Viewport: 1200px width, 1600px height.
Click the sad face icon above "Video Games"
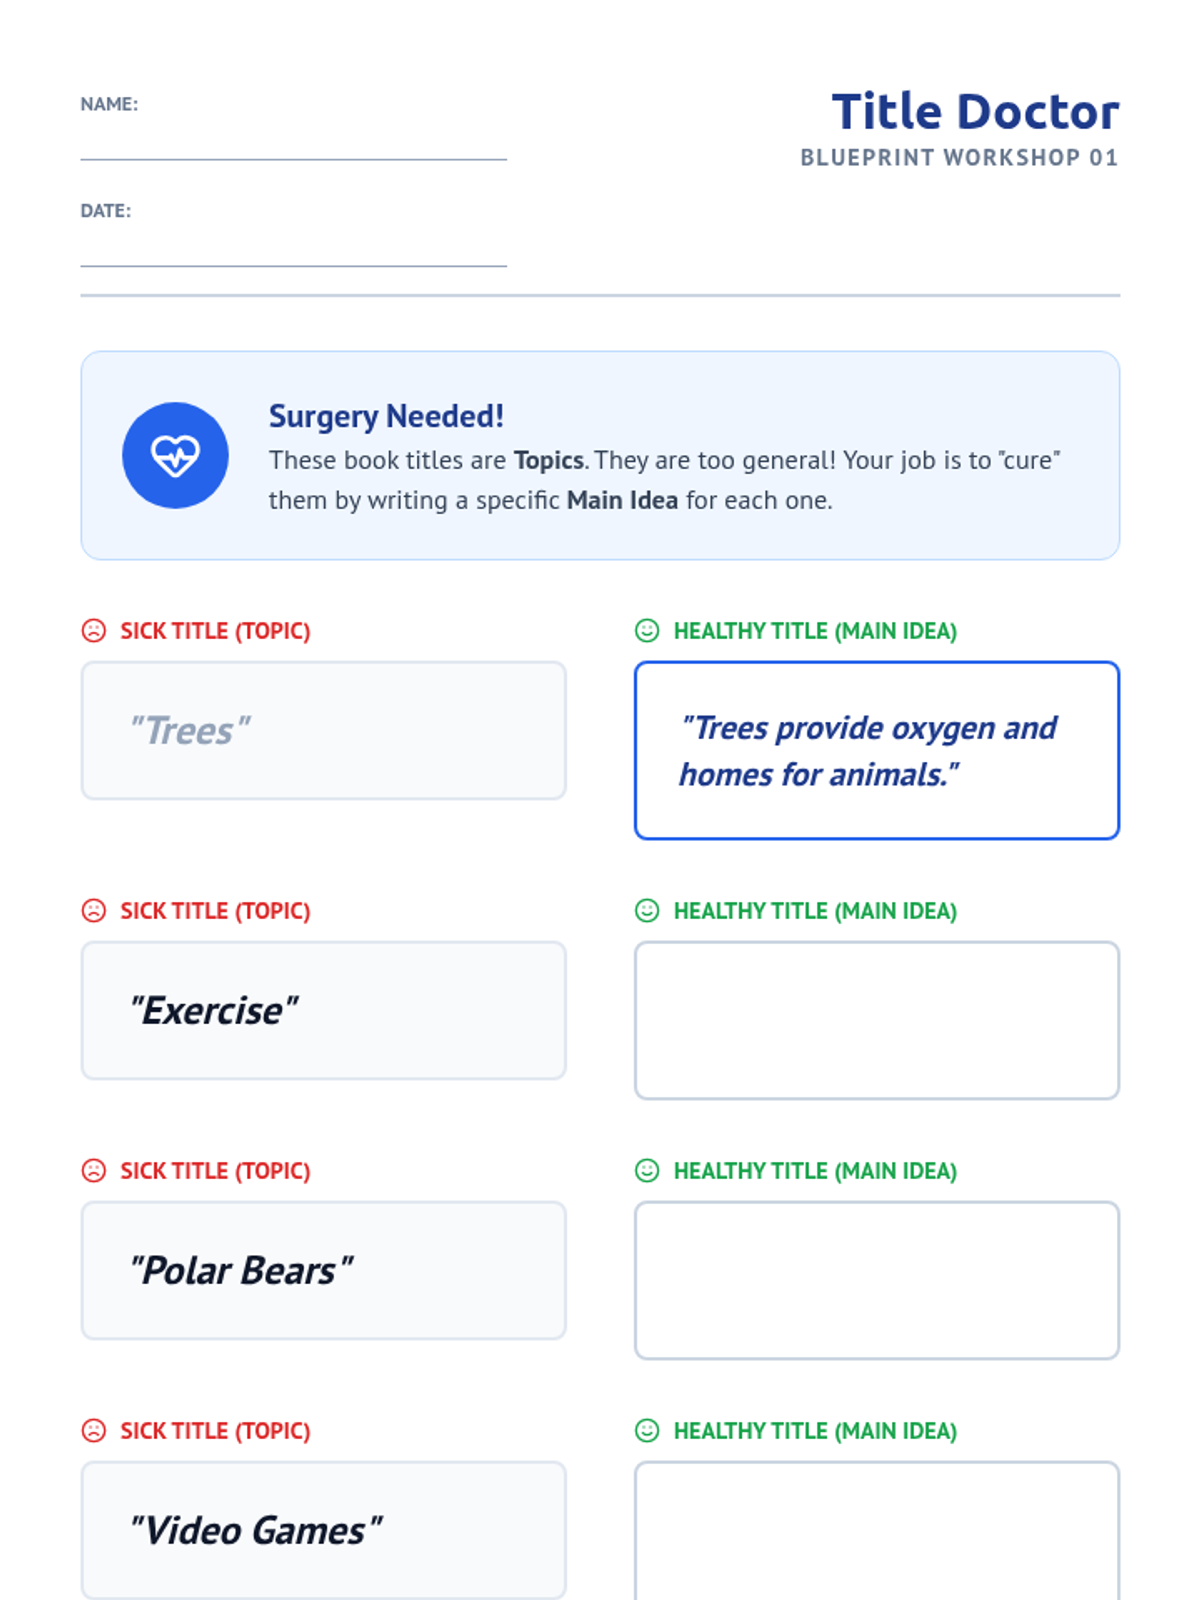[94, 1431]
